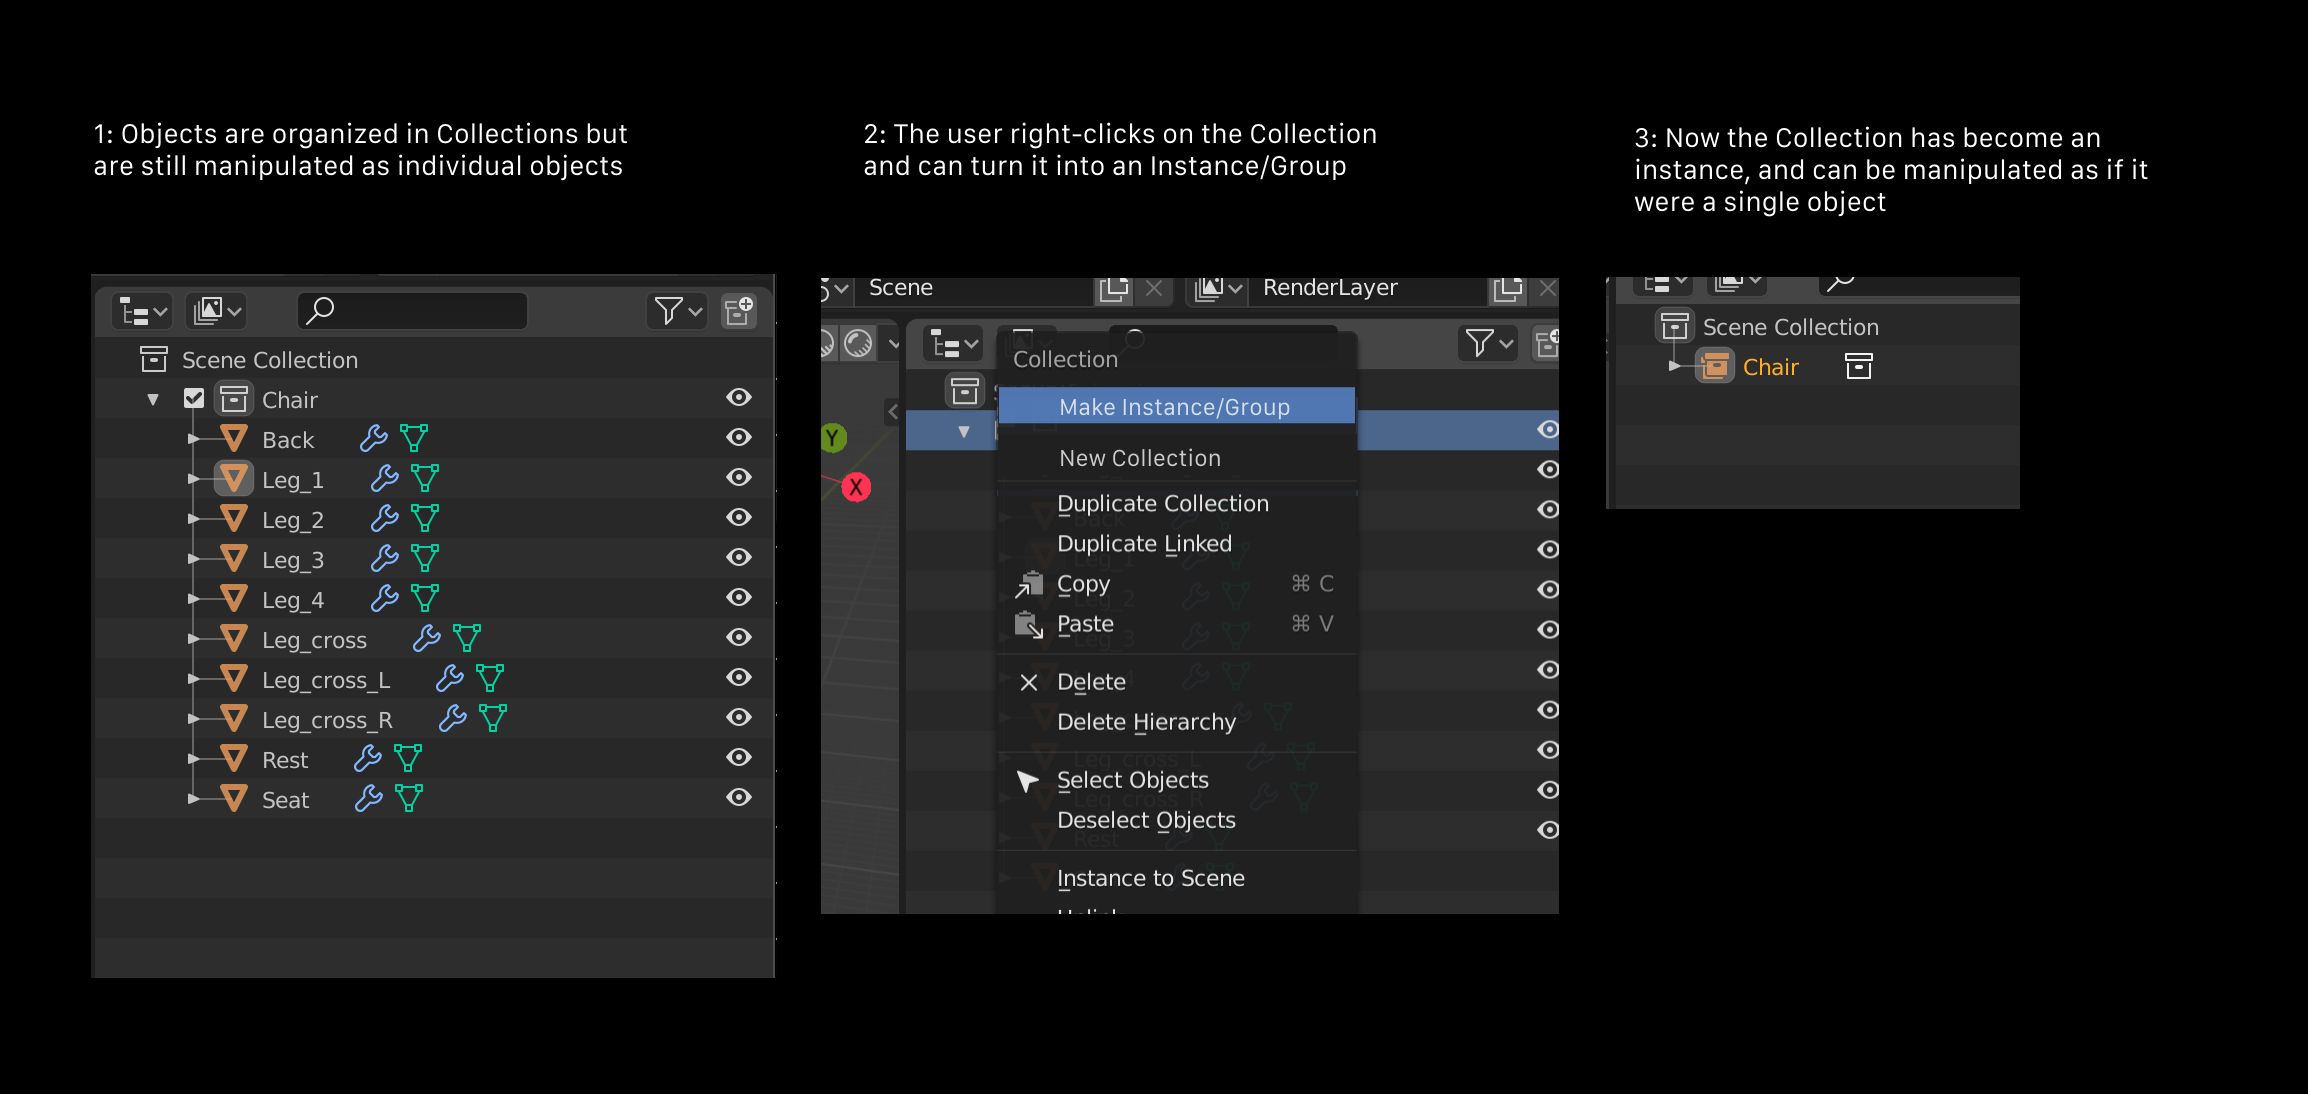Hide the Leg_2 object

[x=739, y=517]
